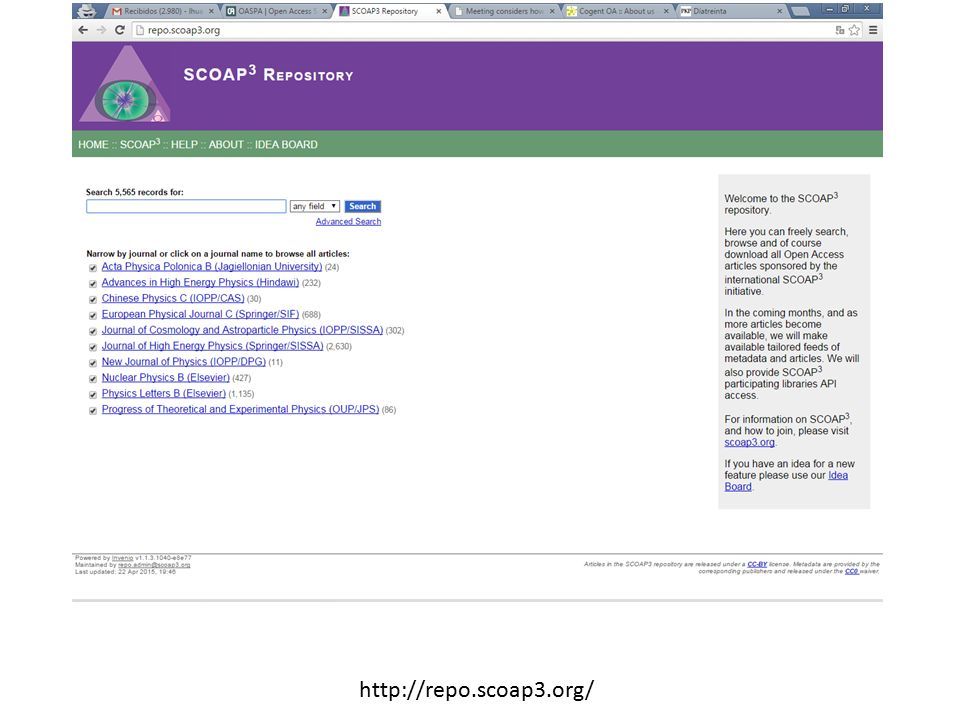Image resolution: width=960 pixels, height=720 pixels.
Task: Uncheck European Physical Journal C checkbox
Action: [93, 315]
